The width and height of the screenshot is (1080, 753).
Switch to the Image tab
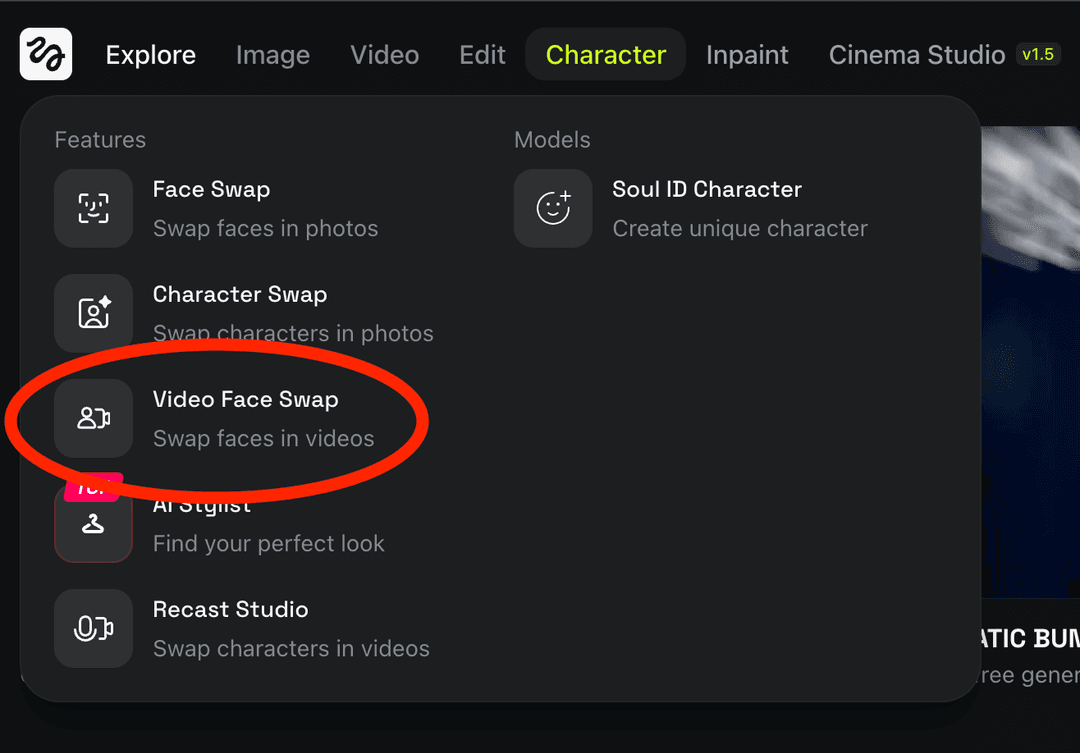pyautogui.click(x=272, y=55)
